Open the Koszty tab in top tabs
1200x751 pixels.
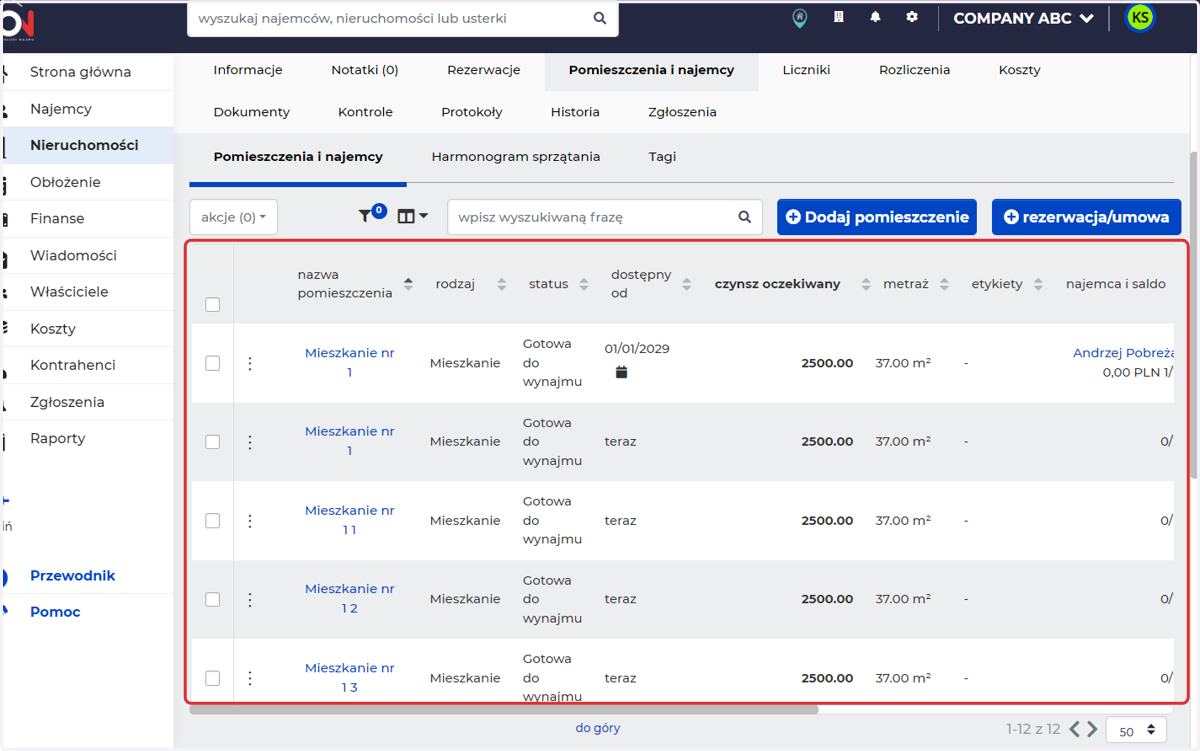point(1020,70)
